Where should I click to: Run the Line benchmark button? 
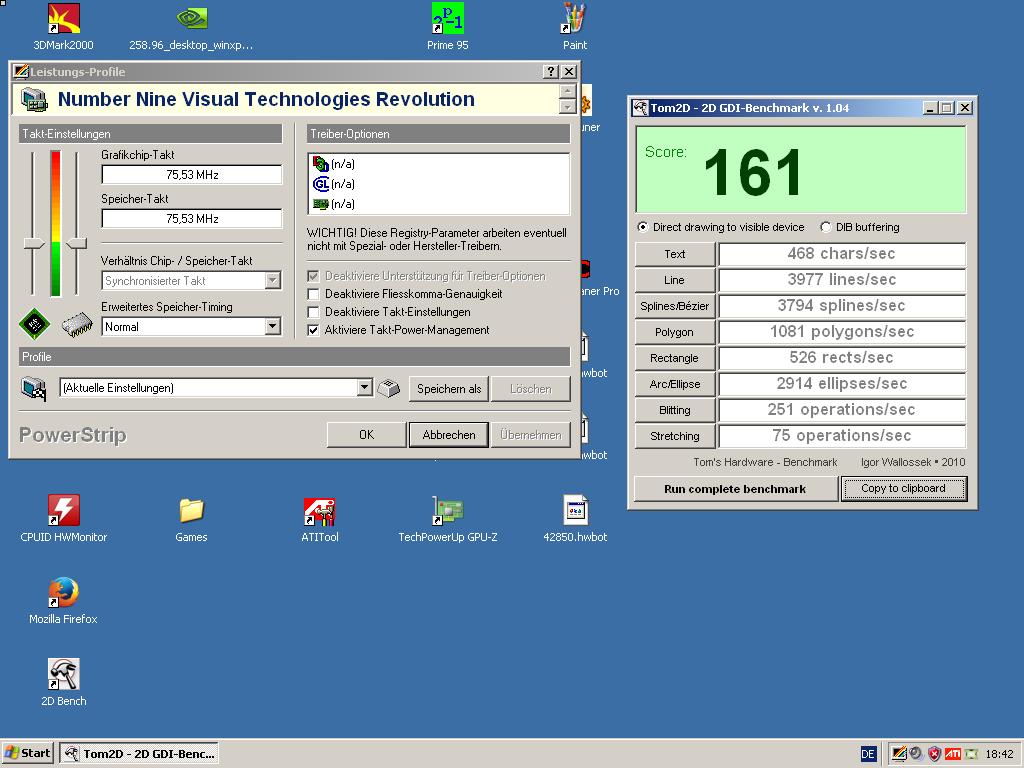[x=675, y=280]
